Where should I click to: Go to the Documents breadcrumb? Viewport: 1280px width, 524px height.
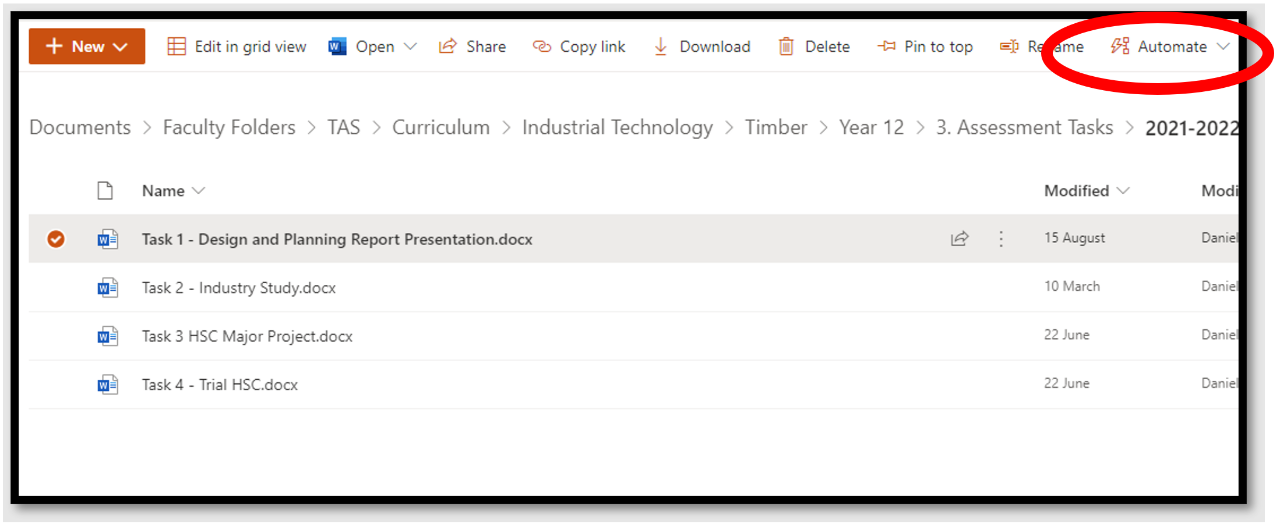tap(80, 127)
